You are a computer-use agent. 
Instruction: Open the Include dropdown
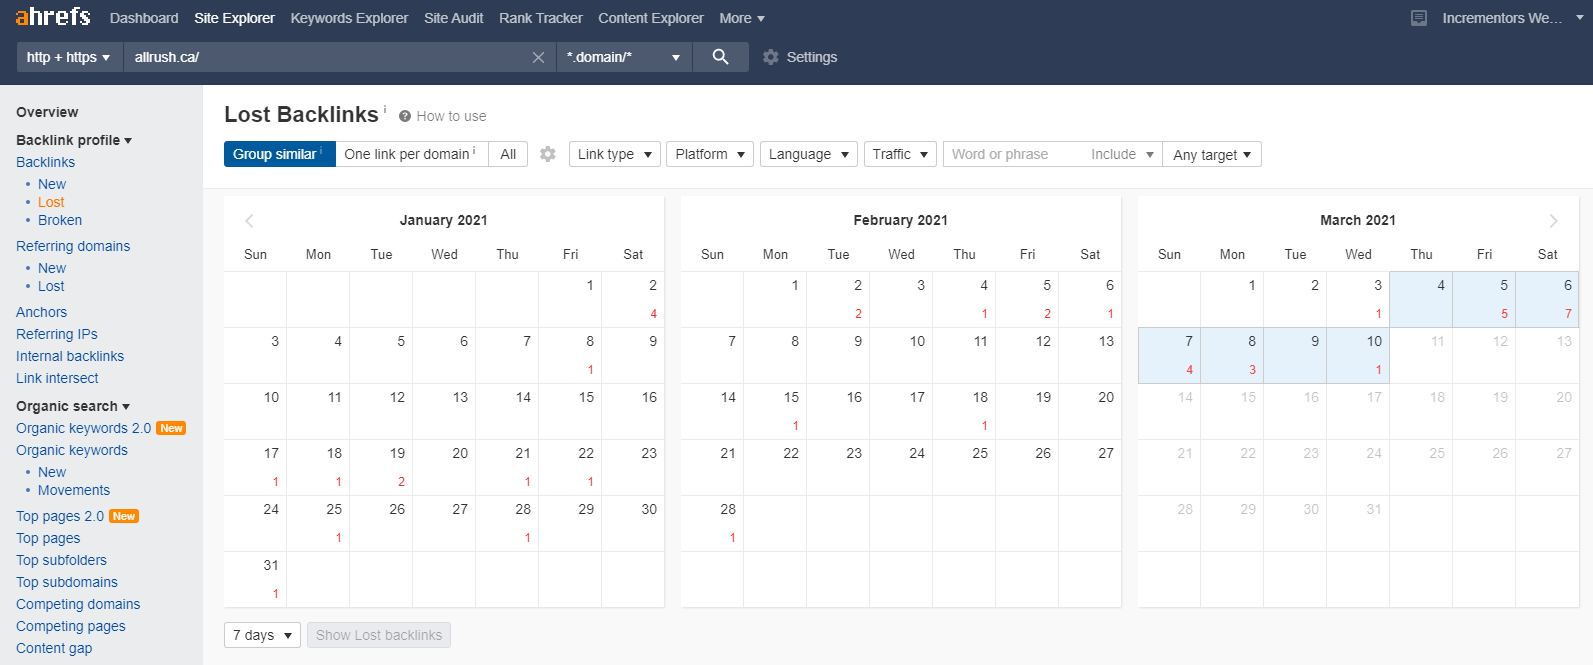1122,154
